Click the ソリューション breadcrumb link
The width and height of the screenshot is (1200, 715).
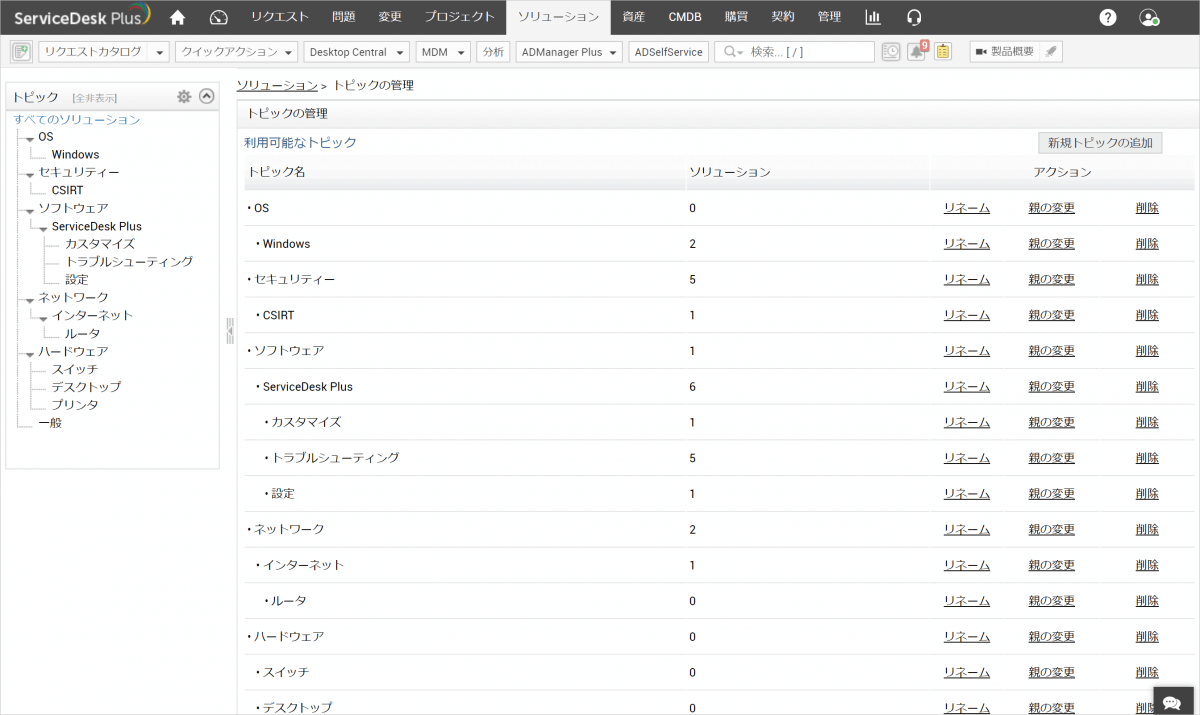[x=277, y=85]
